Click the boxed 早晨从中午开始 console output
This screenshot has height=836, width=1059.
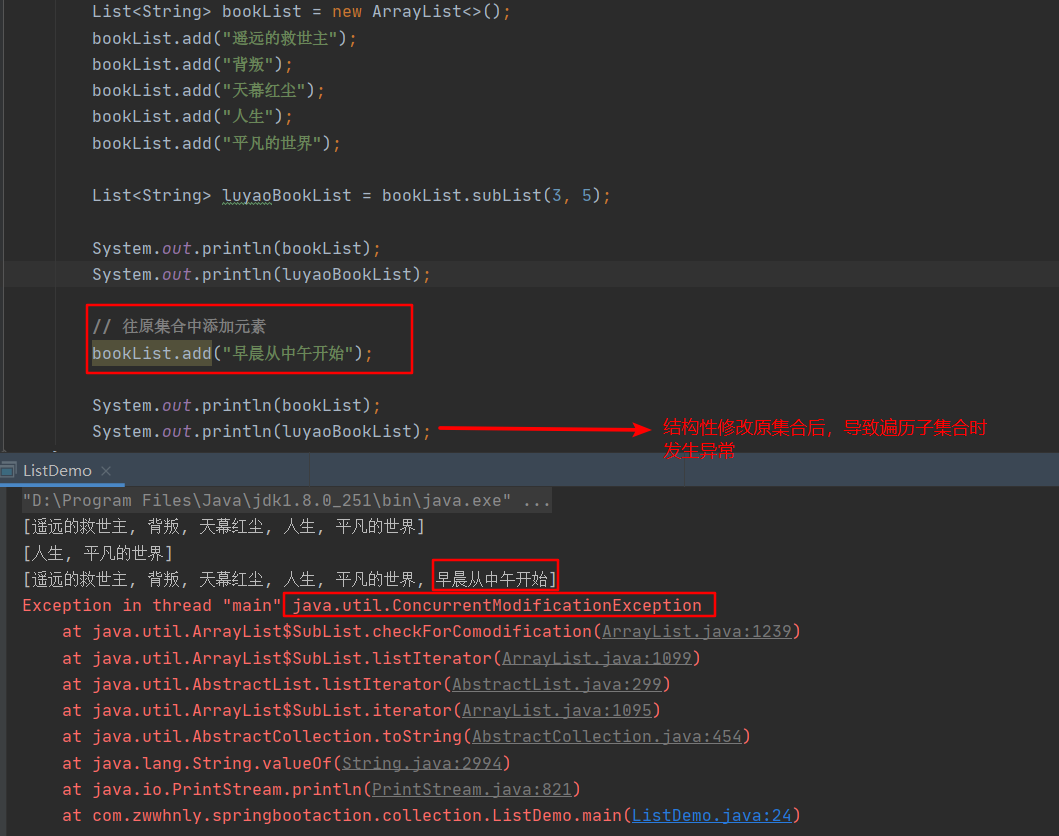495,576
